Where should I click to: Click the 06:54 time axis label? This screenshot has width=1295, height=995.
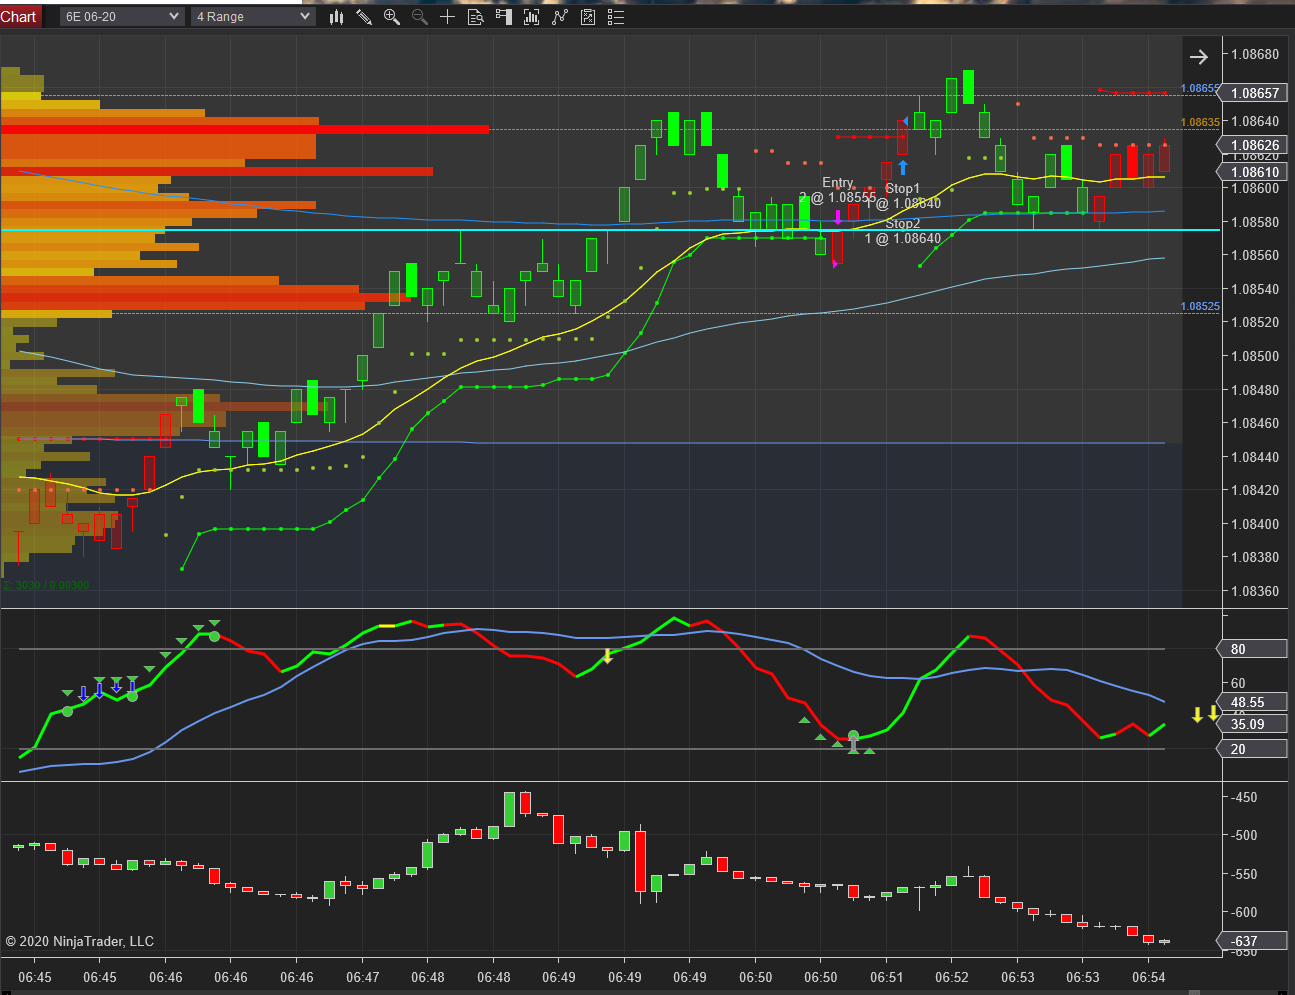(1148, 977)
